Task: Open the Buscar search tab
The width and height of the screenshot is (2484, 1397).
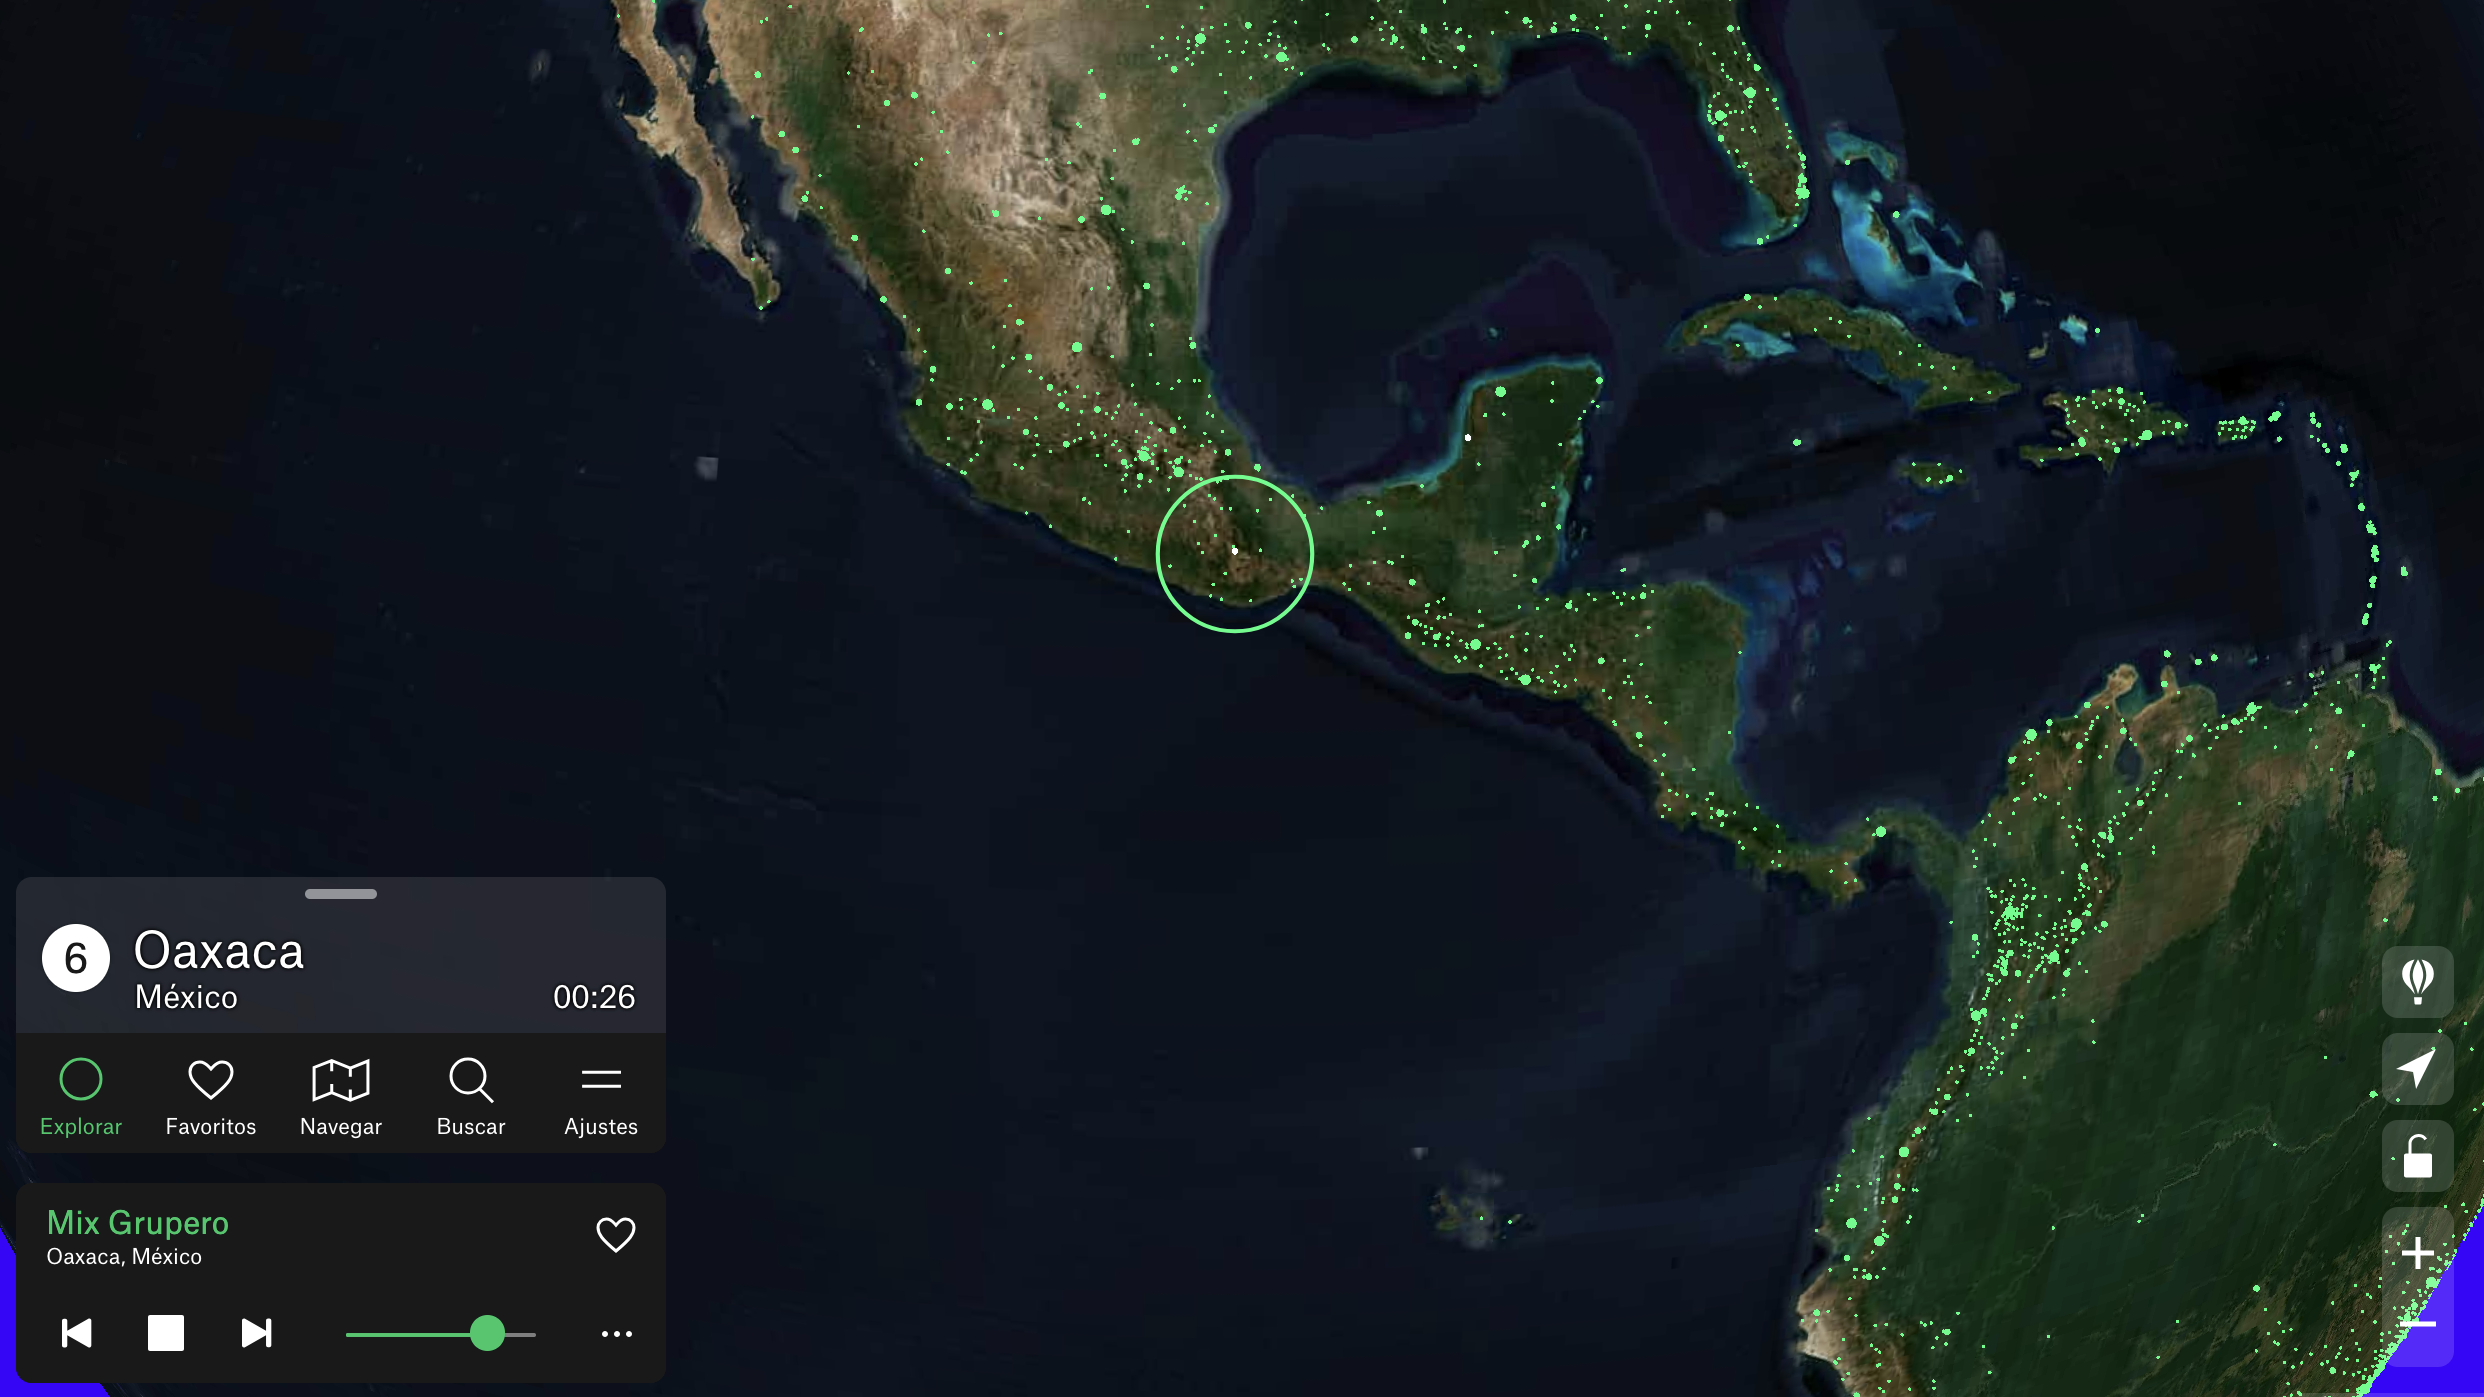Action: click(471, 1097)
